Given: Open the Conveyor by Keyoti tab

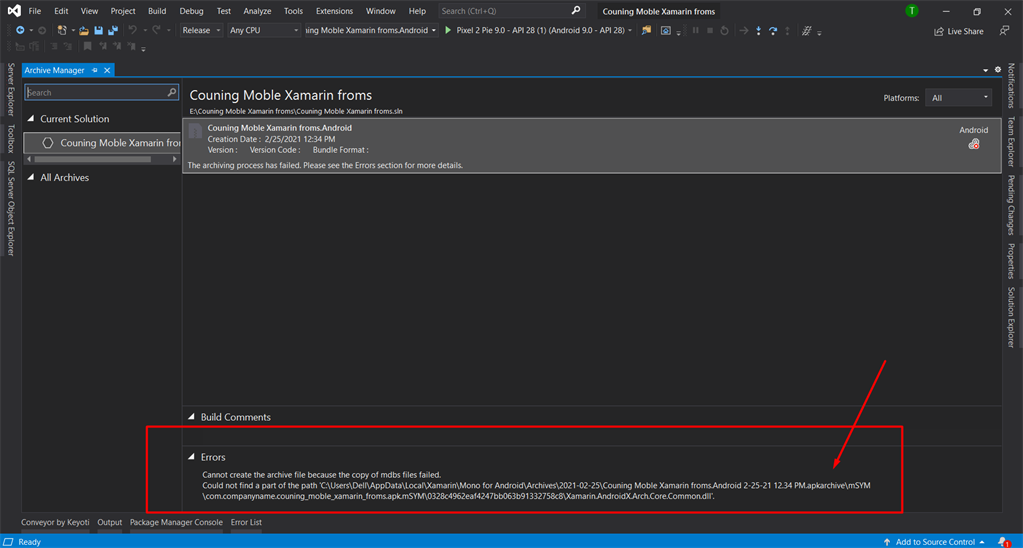Looking at the screenshot, I should coord(55,522).
